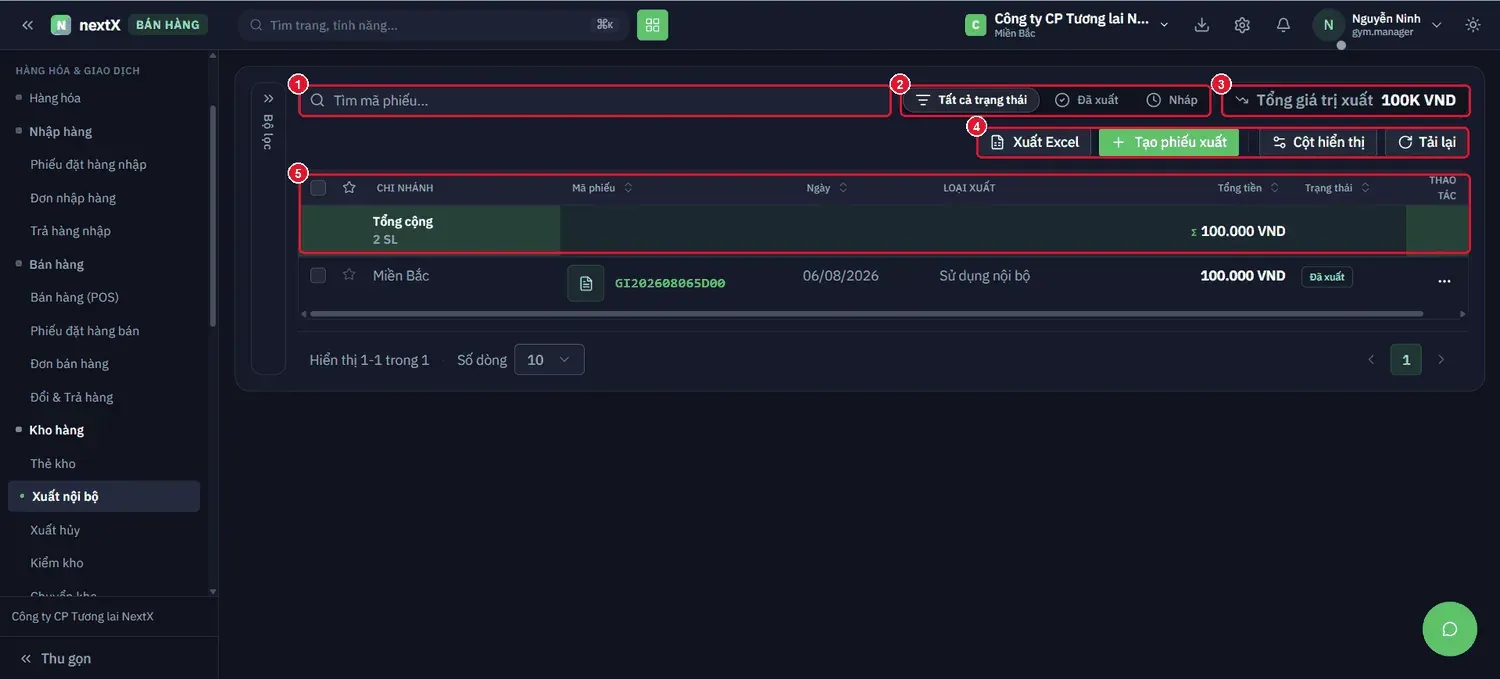Open settings gear in top bar
1500x679 pixels.
(x=1242, y=25)
